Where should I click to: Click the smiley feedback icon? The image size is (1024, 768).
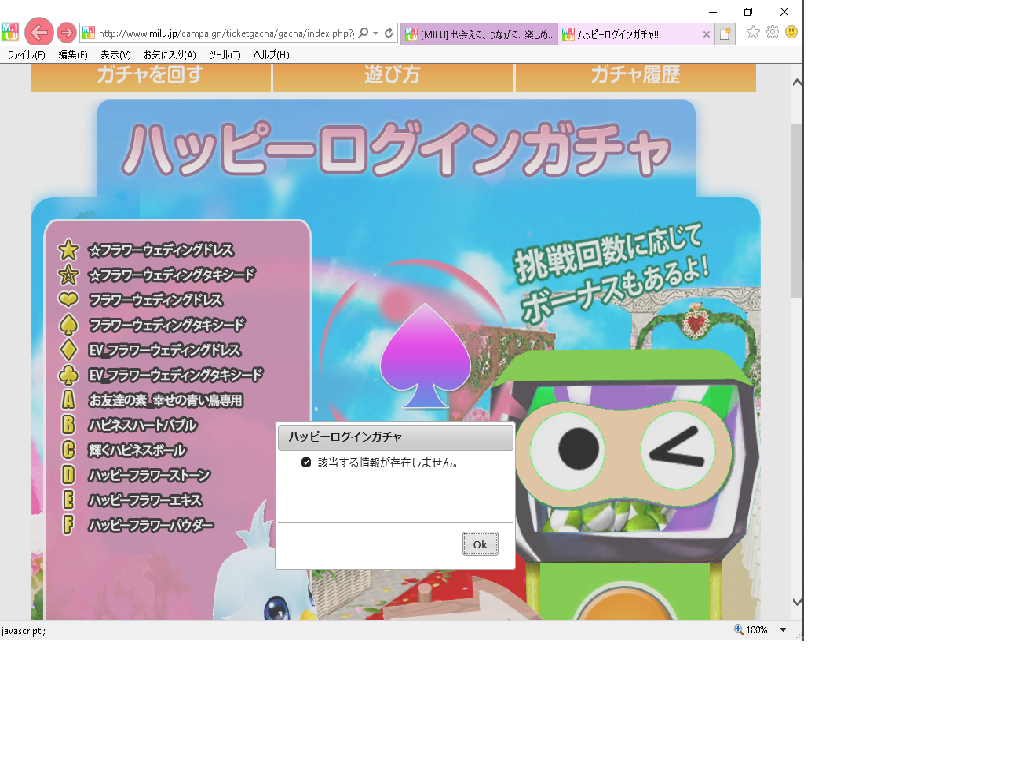point(791,32)
